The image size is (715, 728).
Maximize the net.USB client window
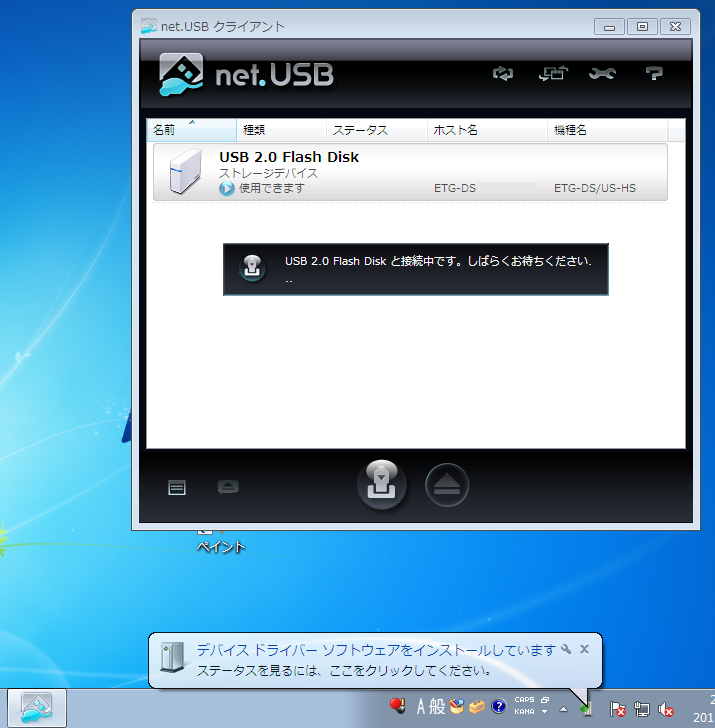point(643,27)
